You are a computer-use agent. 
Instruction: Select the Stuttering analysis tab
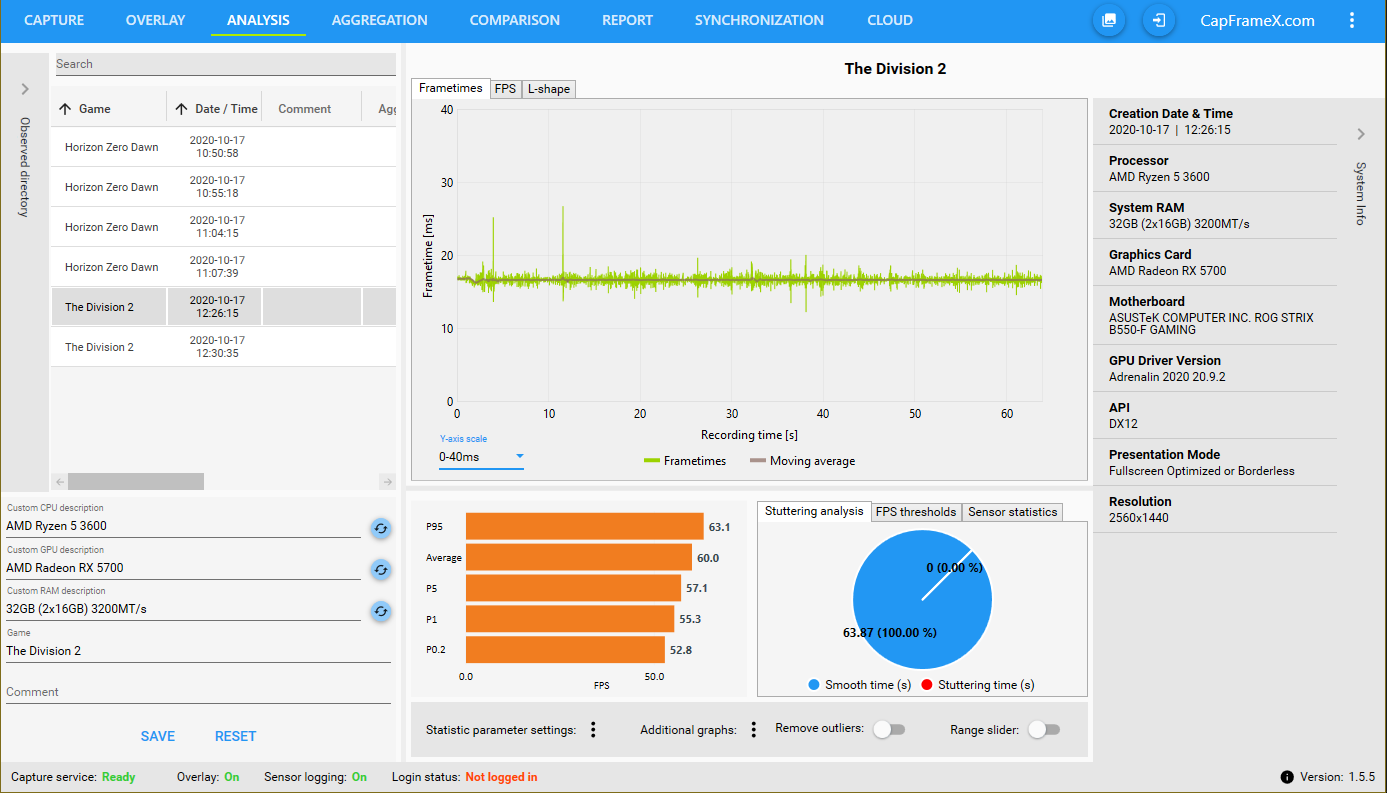click(x=814, y=511)
